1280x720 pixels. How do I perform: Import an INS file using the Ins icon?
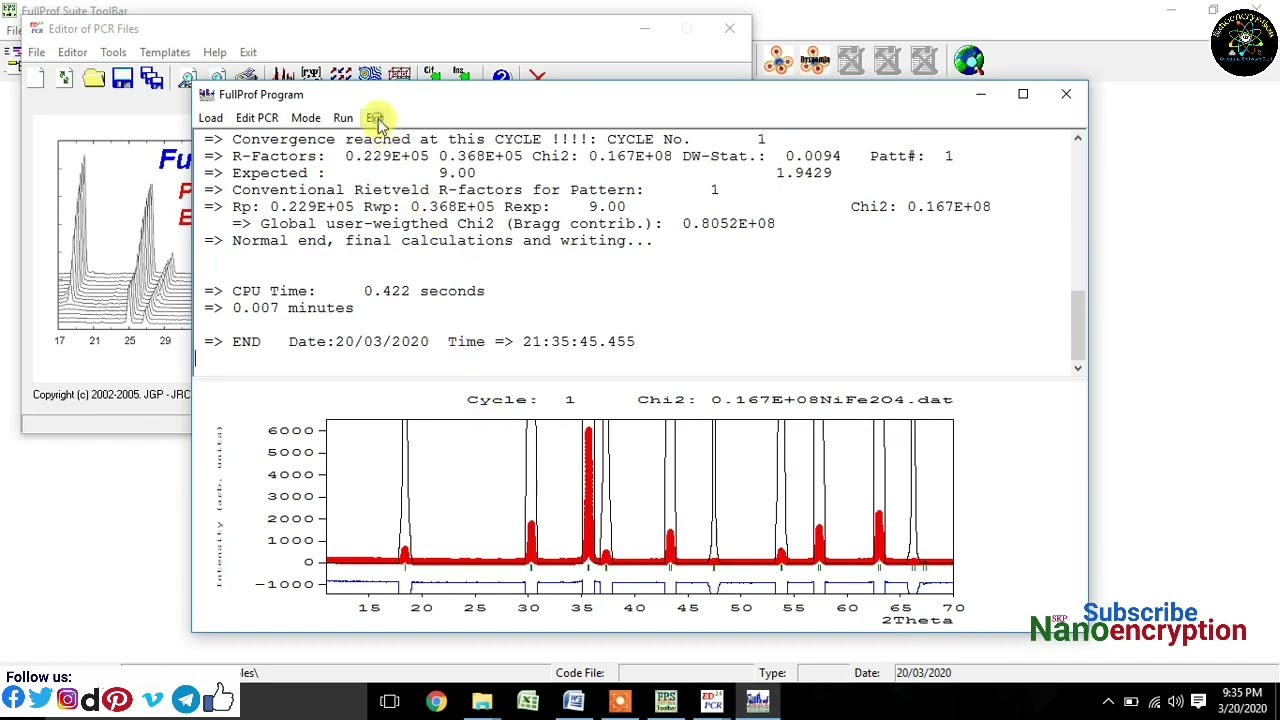[461, 75]
